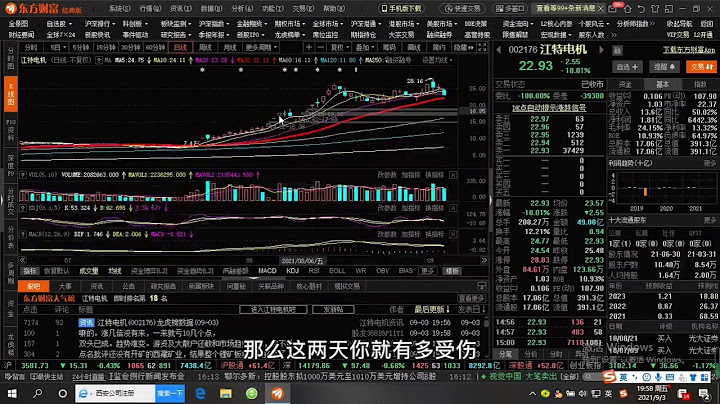720x404 pixels.
Task: Toggle the 画线 drawing tools button
Action: tap(414, 47)
